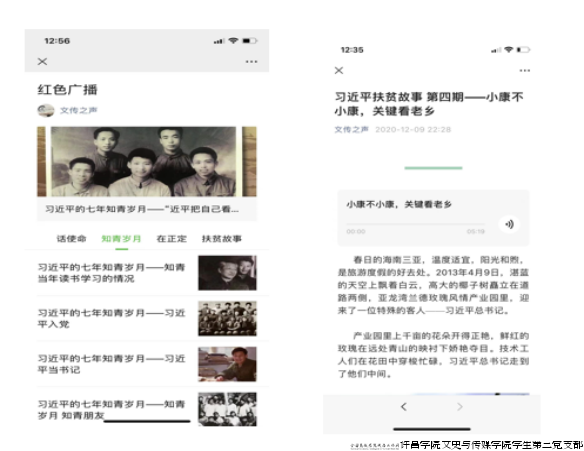Open the three-dot menu on the article page
Viewport: 584px width, 451px height.
pos(525,70)
